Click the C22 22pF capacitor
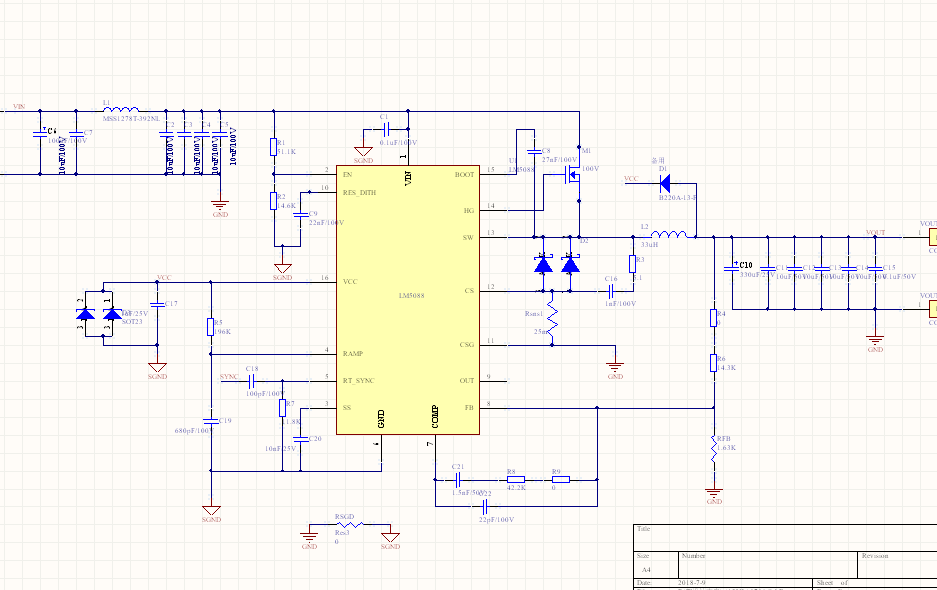 tap(485, 507)
